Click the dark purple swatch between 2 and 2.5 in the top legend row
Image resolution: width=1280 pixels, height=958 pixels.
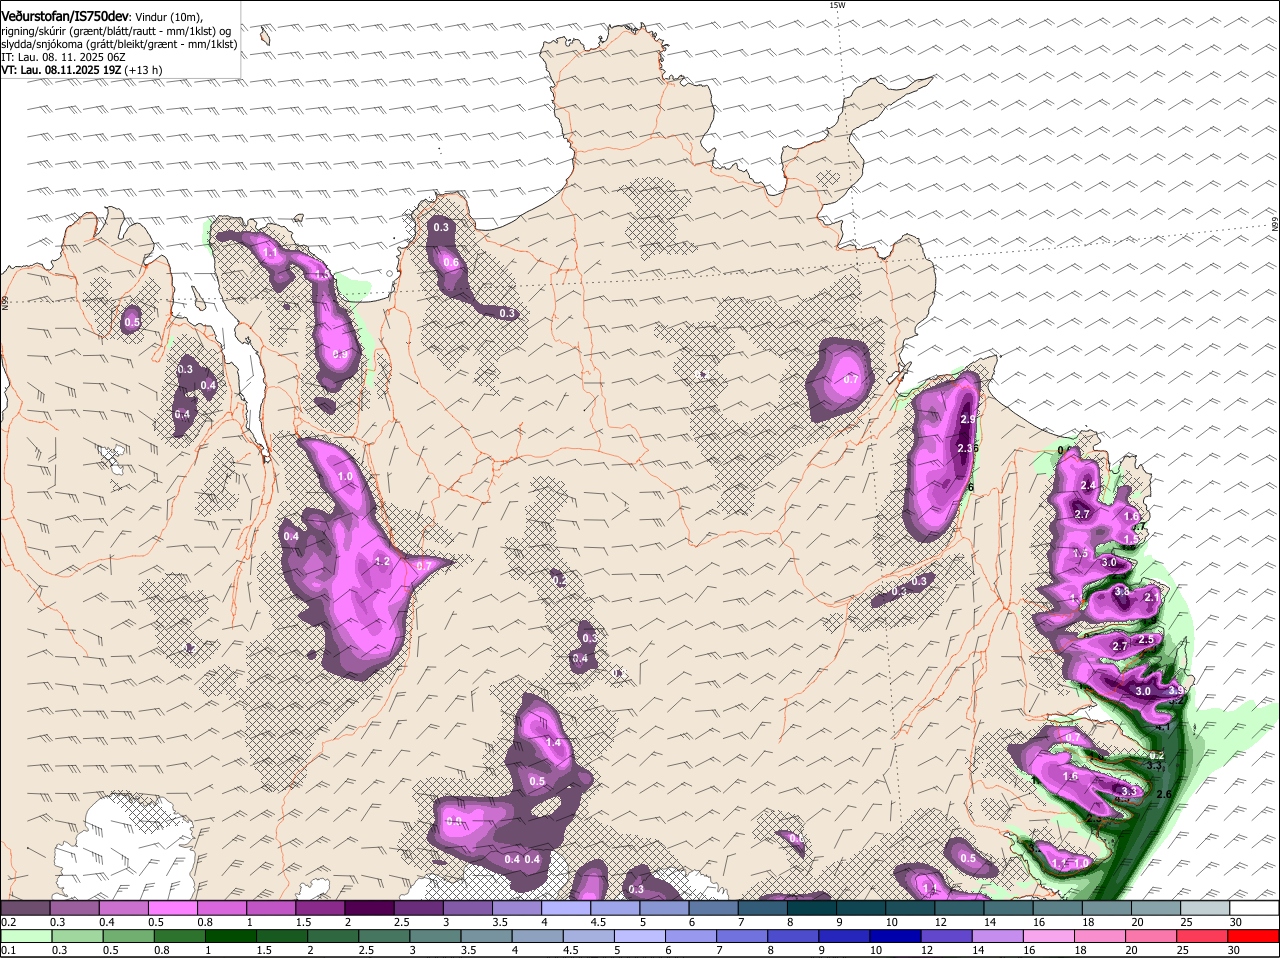click(369, 907)
